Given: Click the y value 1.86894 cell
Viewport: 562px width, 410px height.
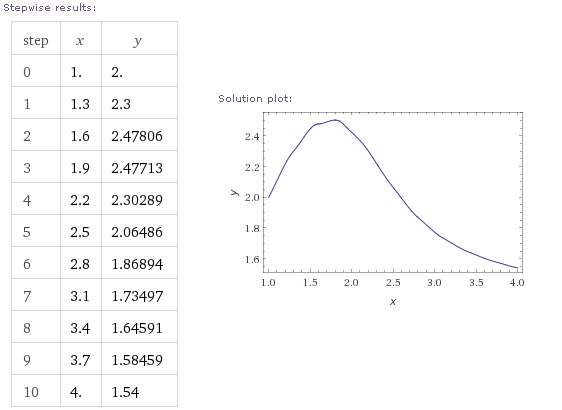Looking at the screenshot, I should pos(139,264).
